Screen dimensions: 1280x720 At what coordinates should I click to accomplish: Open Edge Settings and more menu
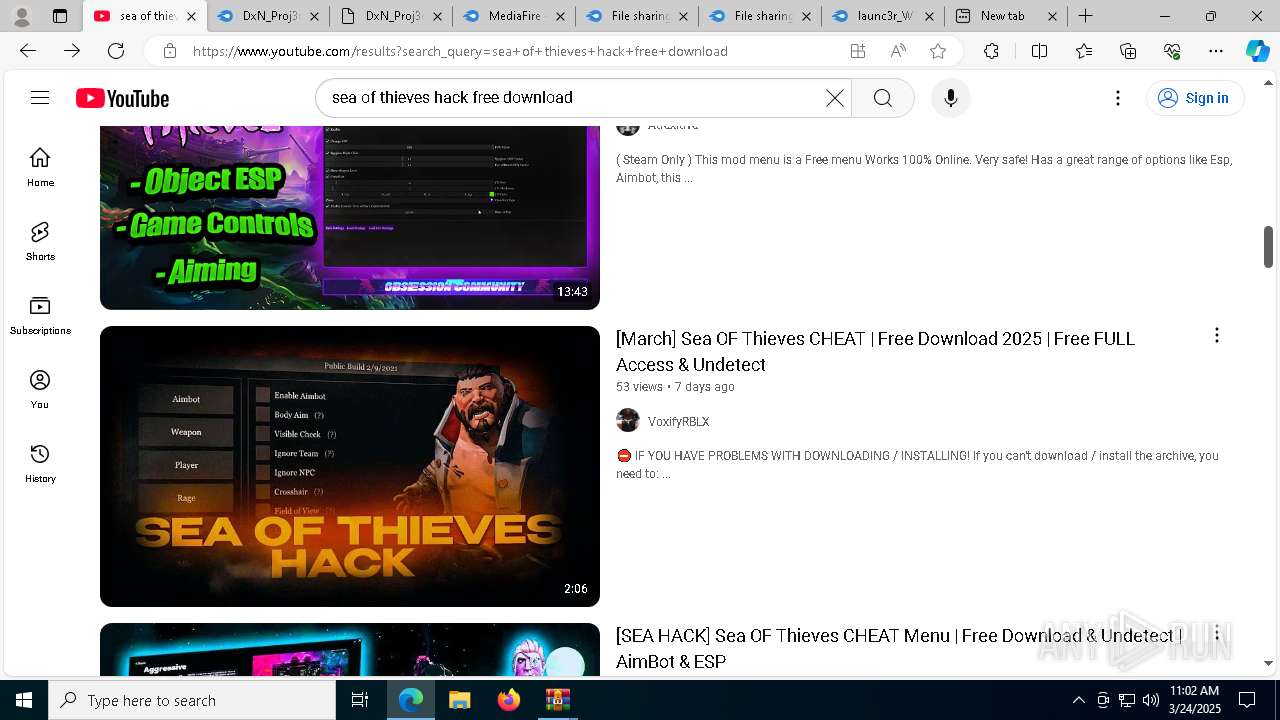[x=1216, y=51]
